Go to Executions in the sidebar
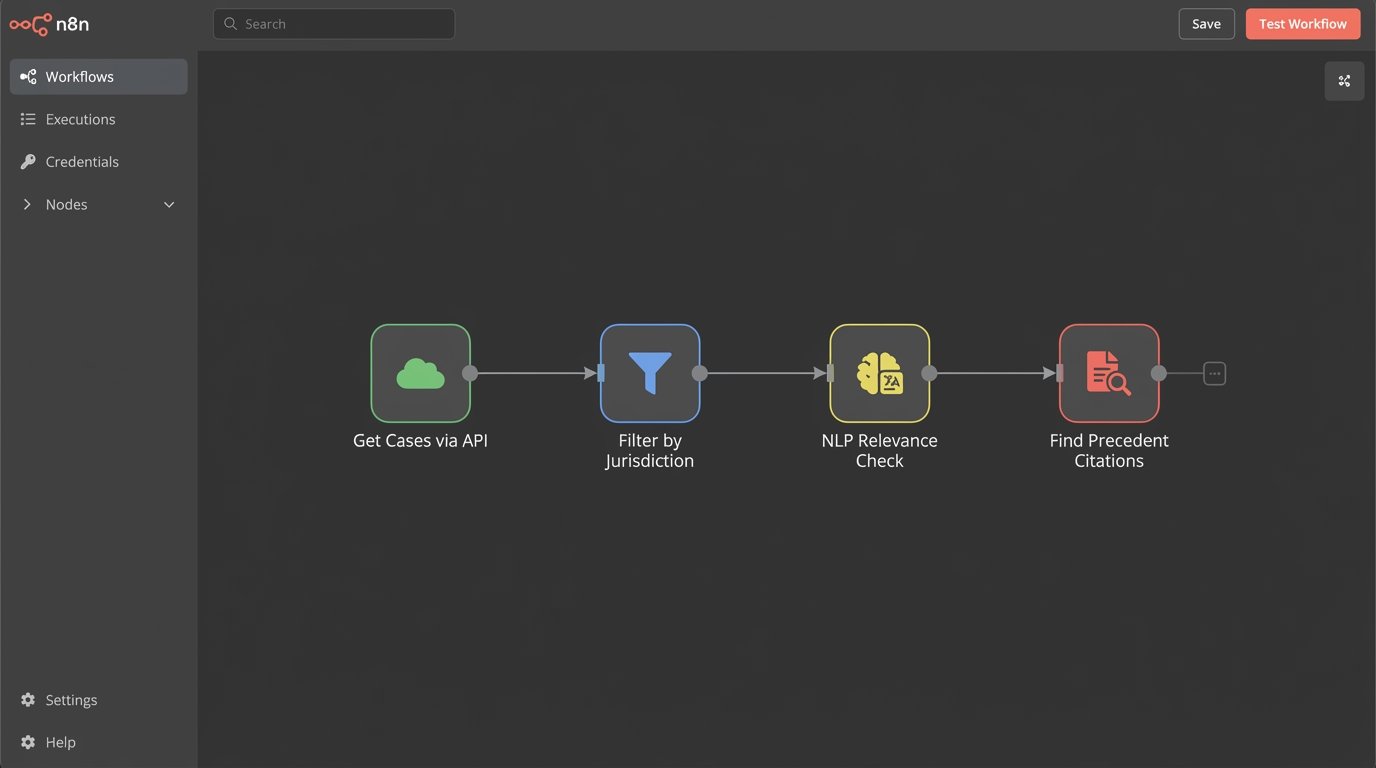 click(x=80, y=119)
